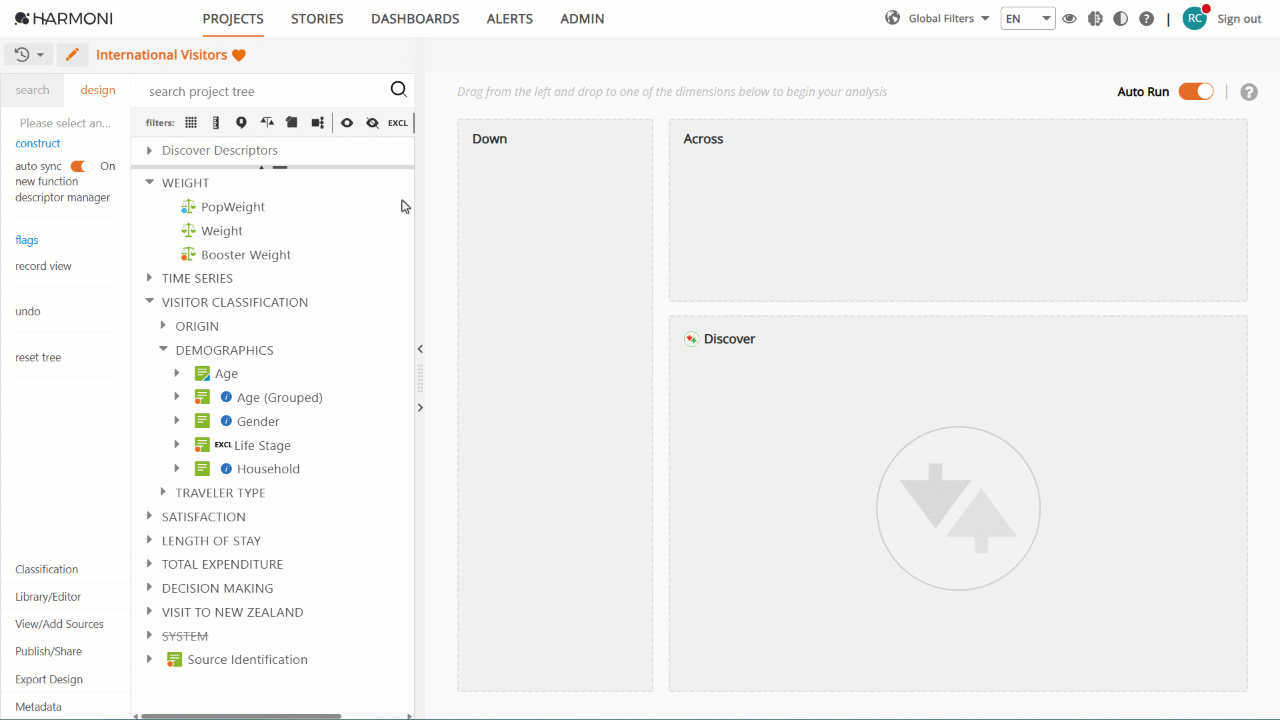Image resolution: width=1280 pixels, height=720 pixels.
Task: Collapse the VISITOR CLASSIFICATION group
Action: click(150, 302)
